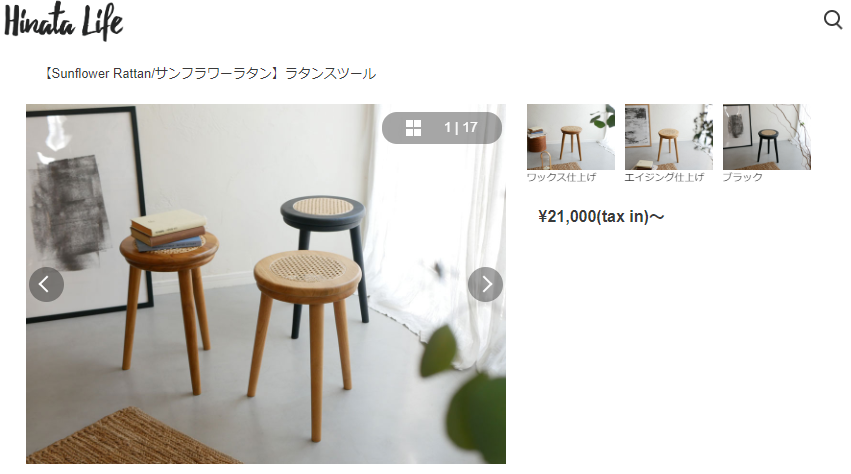The width and height of the screenshot is (851, 474).
Task: Click the Hinata Life logo
Action: point(63,22)
